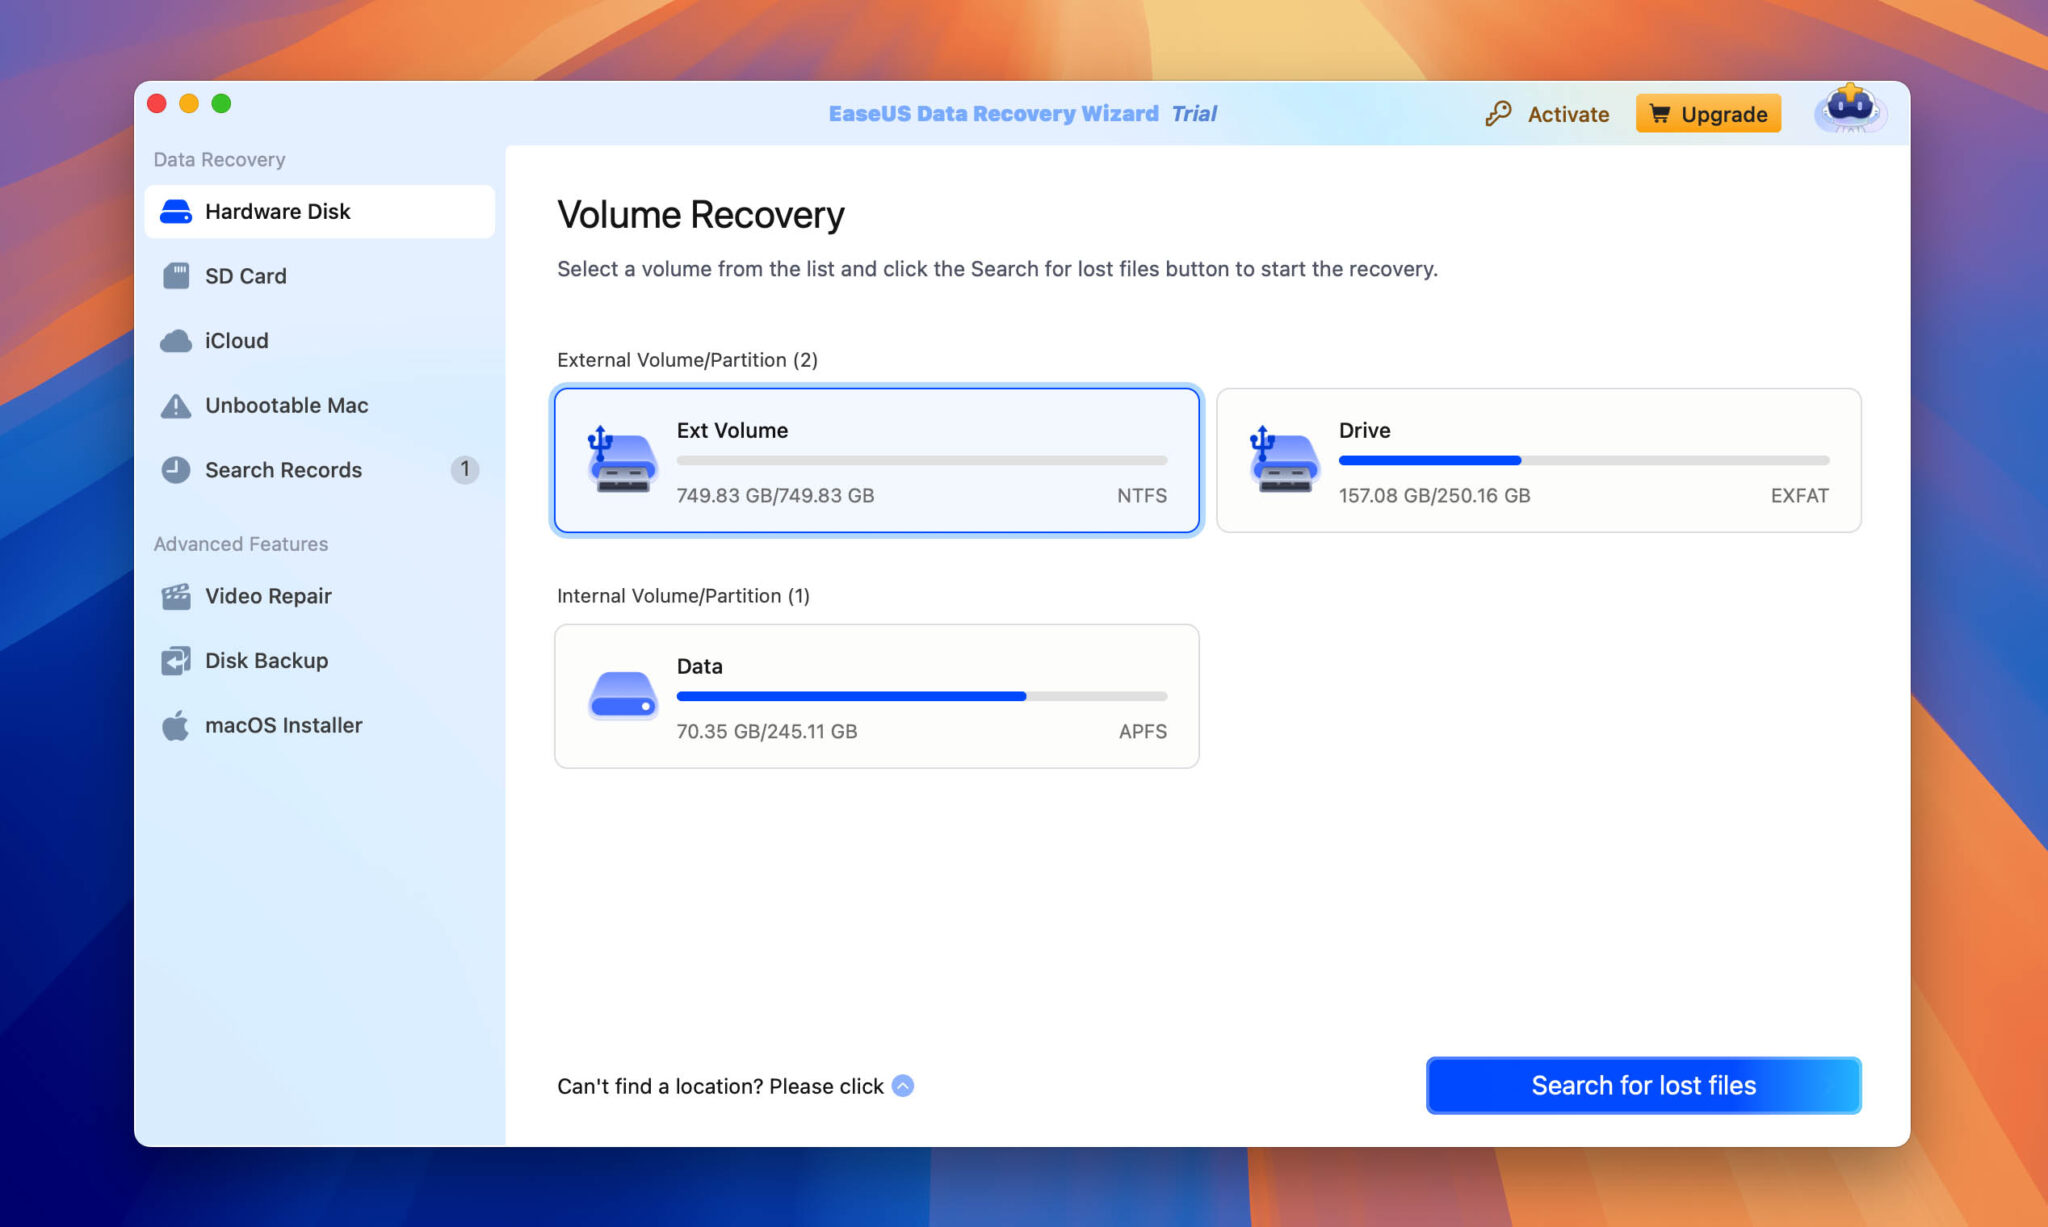Click the Upgrade cart button
This screenshot has width=2048, height=1227.
pos(1708,114)
